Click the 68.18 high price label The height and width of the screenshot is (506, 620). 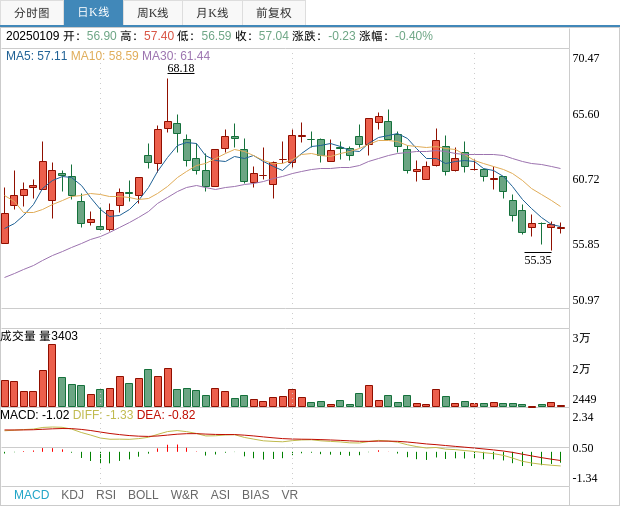coord(181,68)
